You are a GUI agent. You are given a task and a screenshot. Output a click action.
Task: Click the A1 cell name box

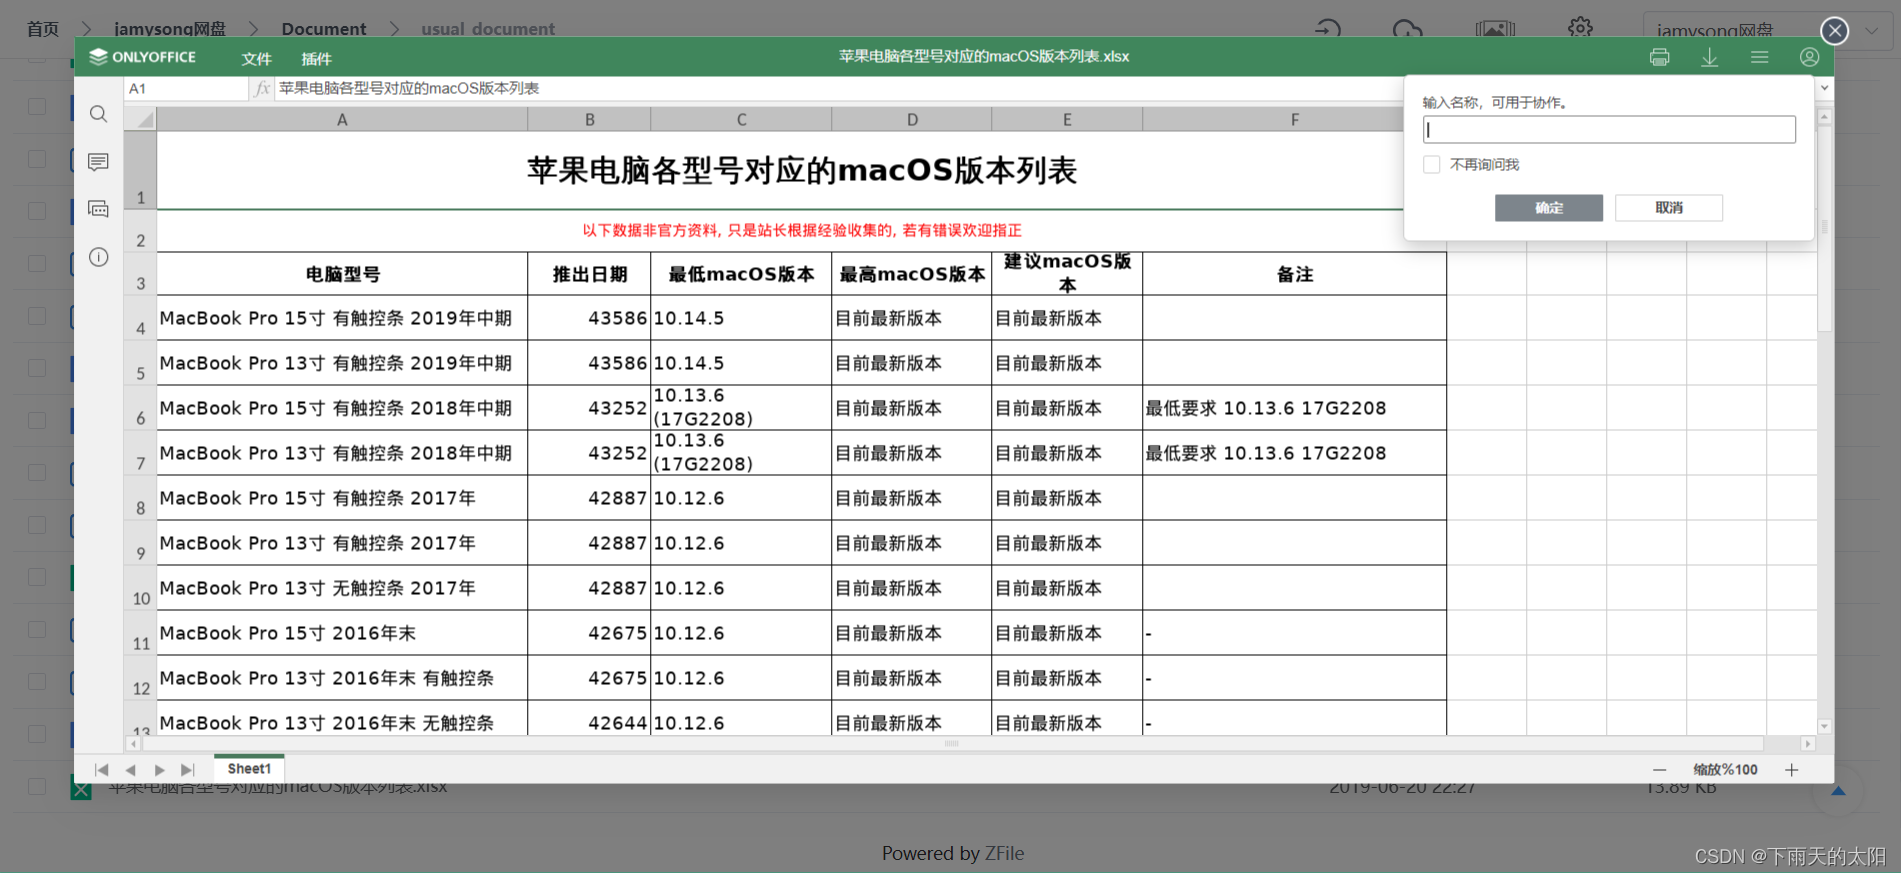coord(186,88)
